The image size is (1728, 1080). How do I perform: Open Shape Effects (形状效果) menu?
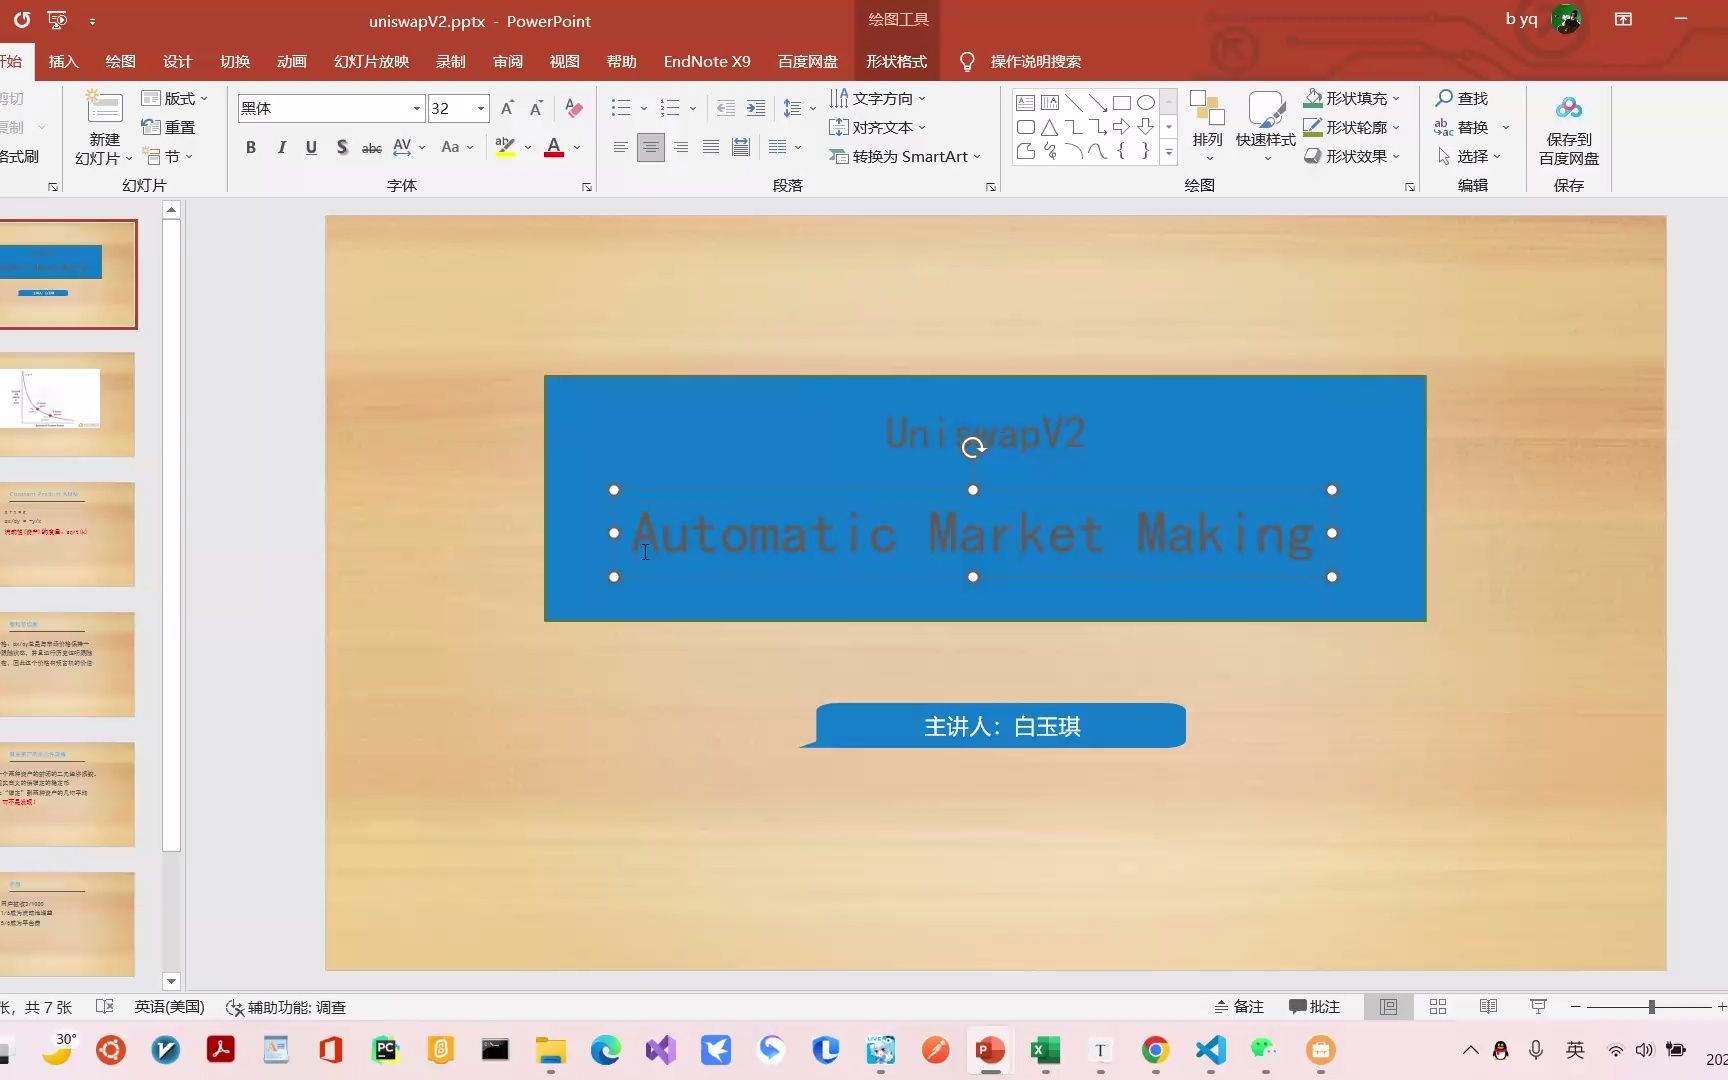(1352, 156)
